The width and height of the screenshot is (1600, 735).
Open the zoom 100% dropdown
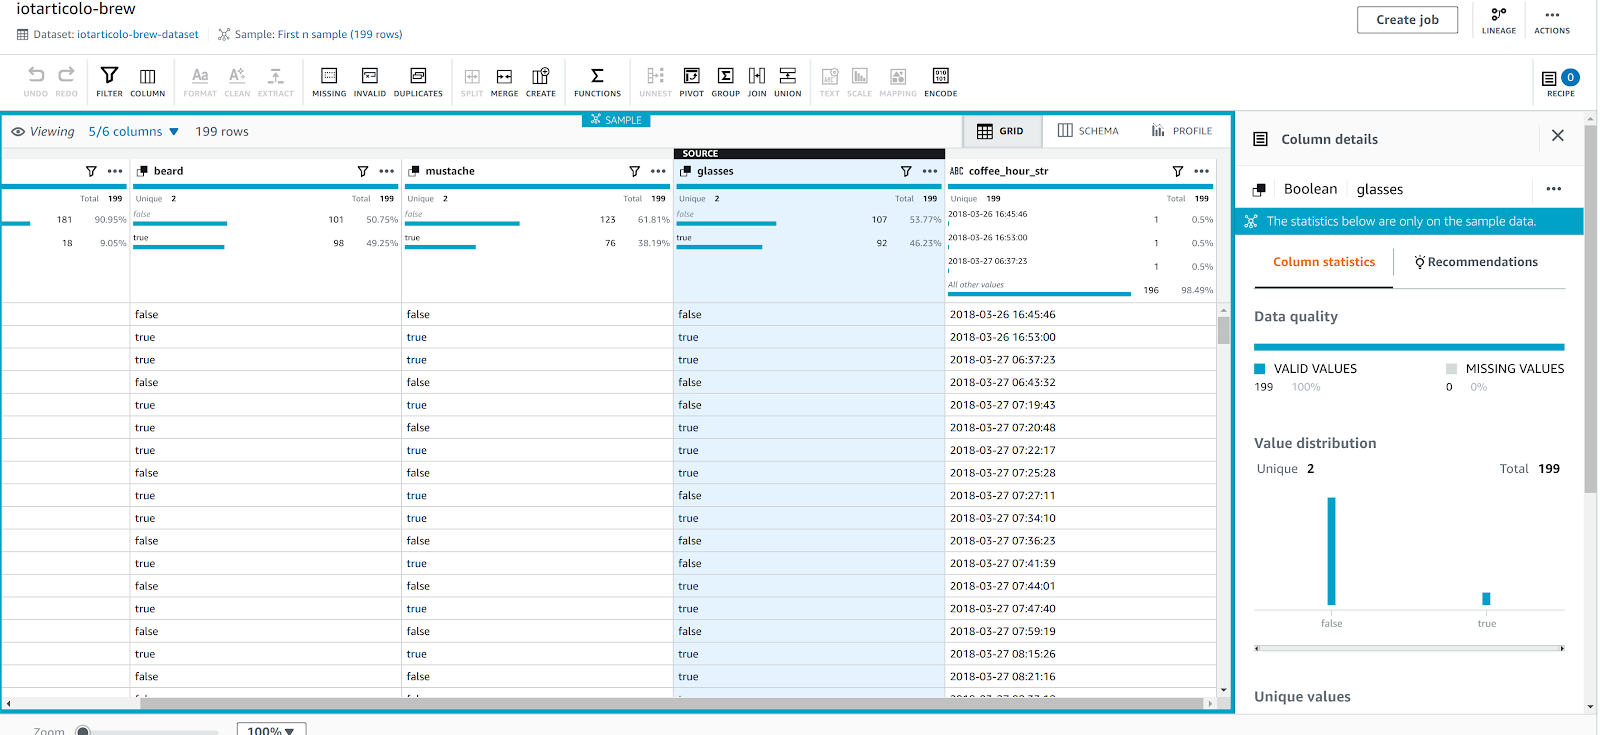tap(271, 730)
